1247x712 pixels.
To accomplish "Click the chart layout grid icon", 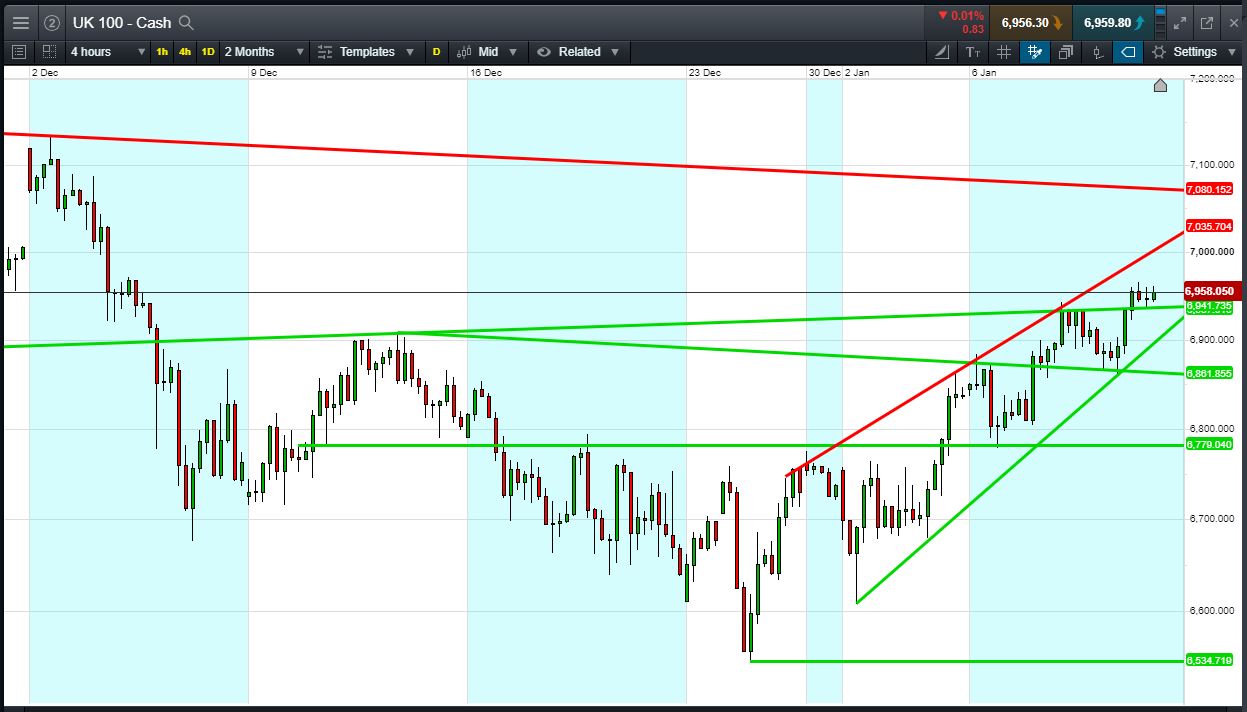I will [49, 52].
